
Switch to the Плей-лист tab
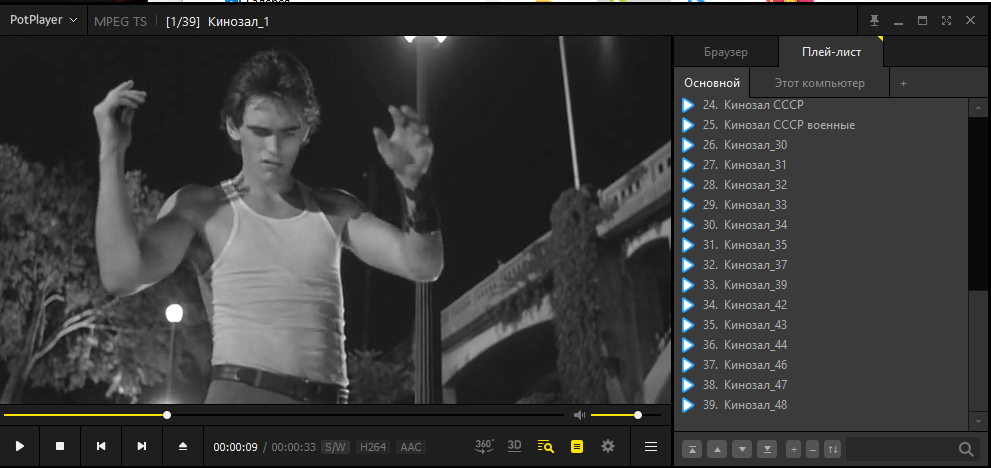click(831, 52)
